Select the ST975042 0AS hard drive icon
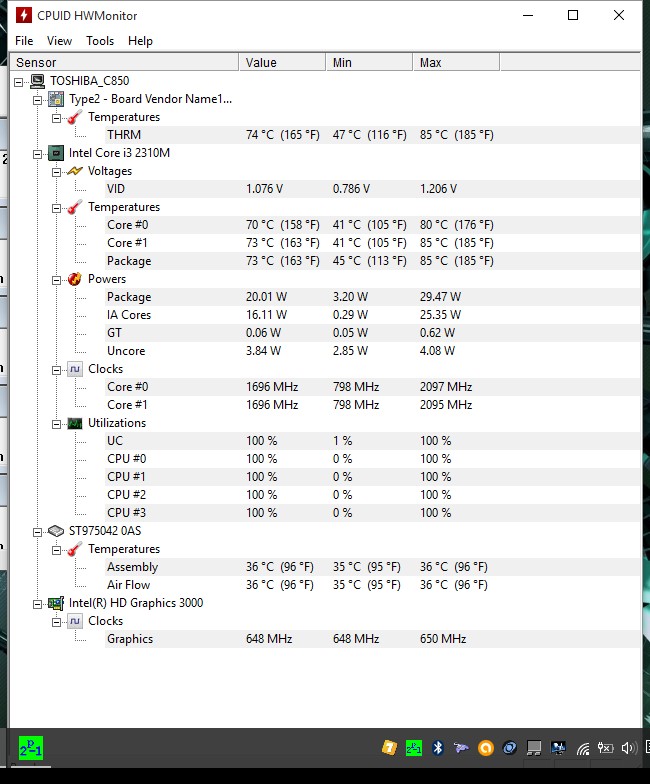The height and width of the screenshot is (784, 650). pyautogui.click(x=56, y=531)
